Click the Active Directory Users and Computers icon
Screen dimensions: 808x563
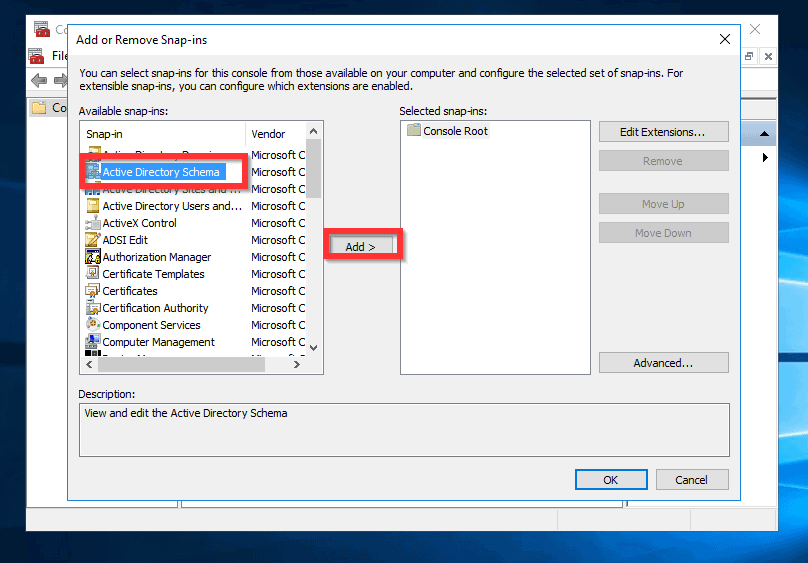pyautogui.click(x=93, y=206)
